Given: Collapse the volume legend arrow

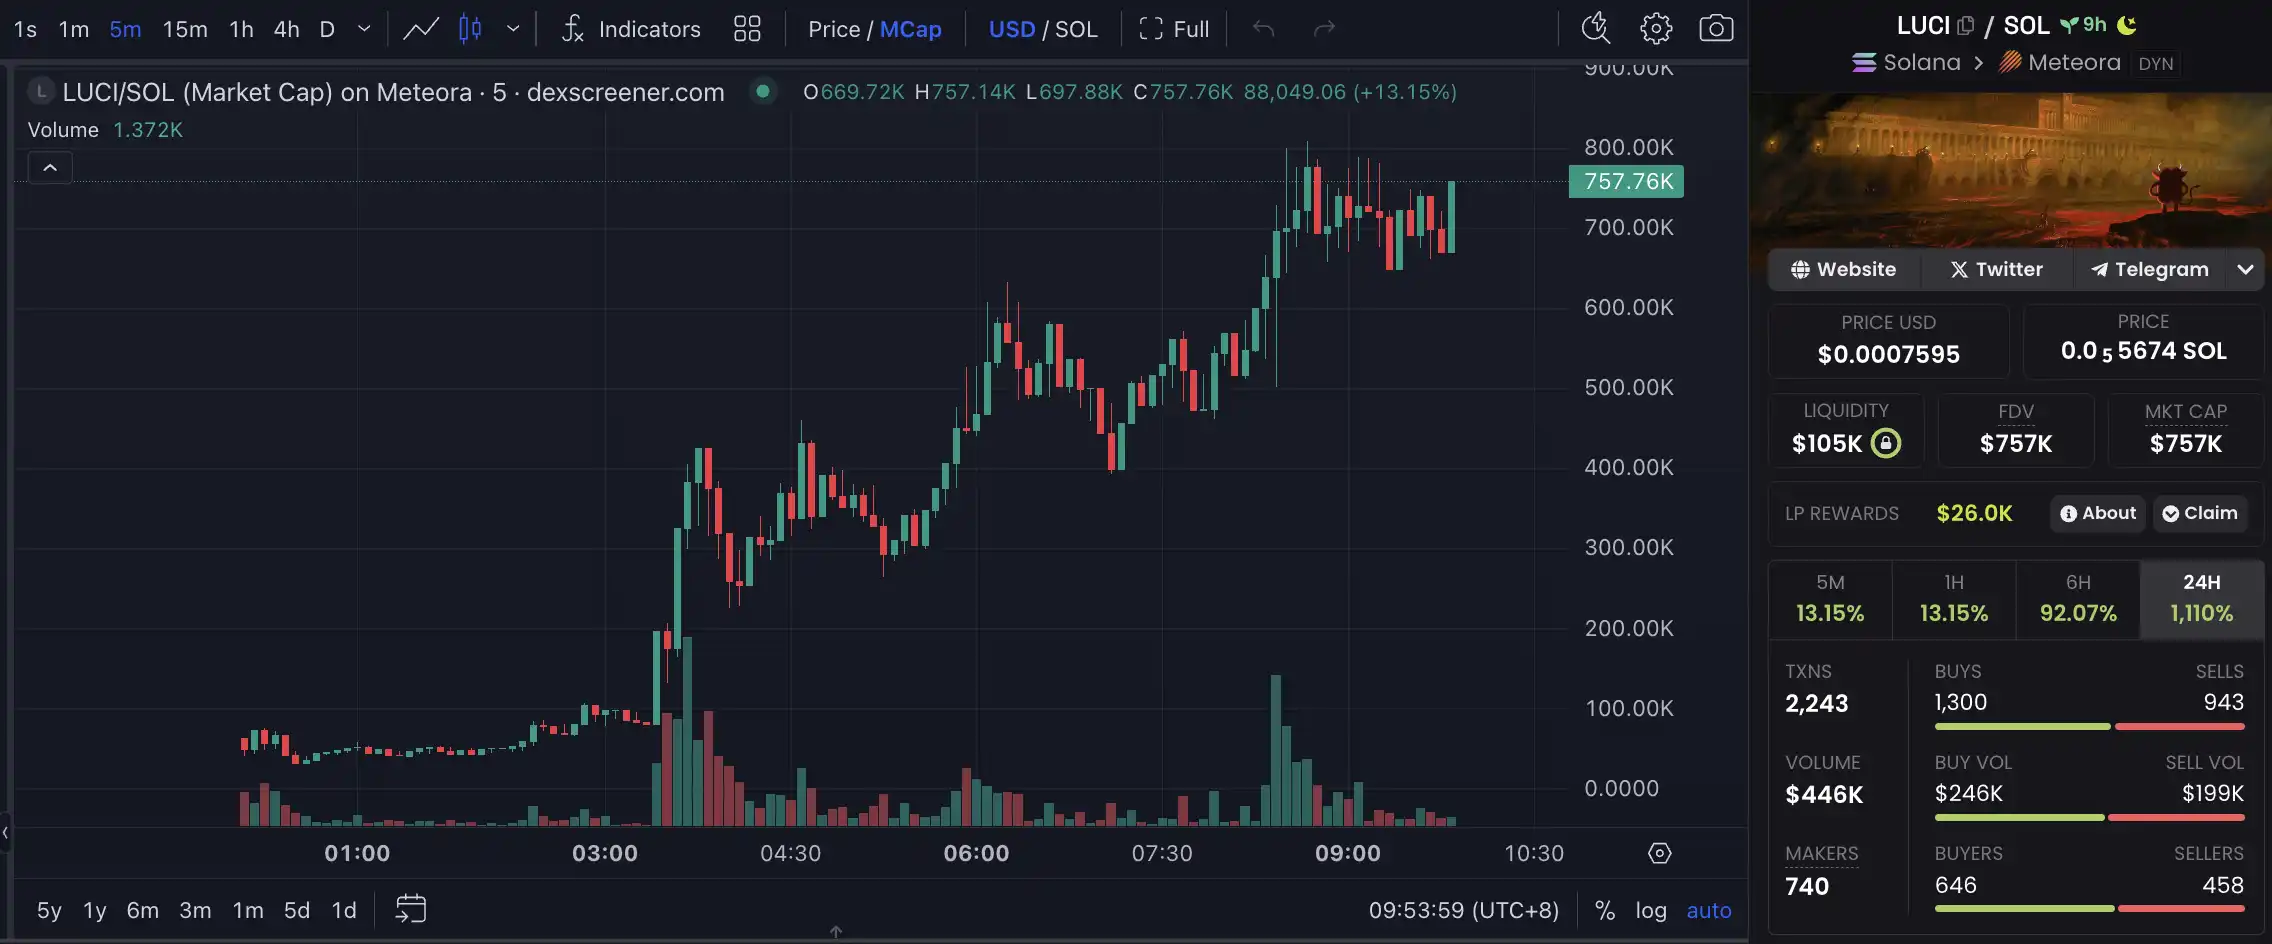Looking at the screenshot, I should coord(50,168).
